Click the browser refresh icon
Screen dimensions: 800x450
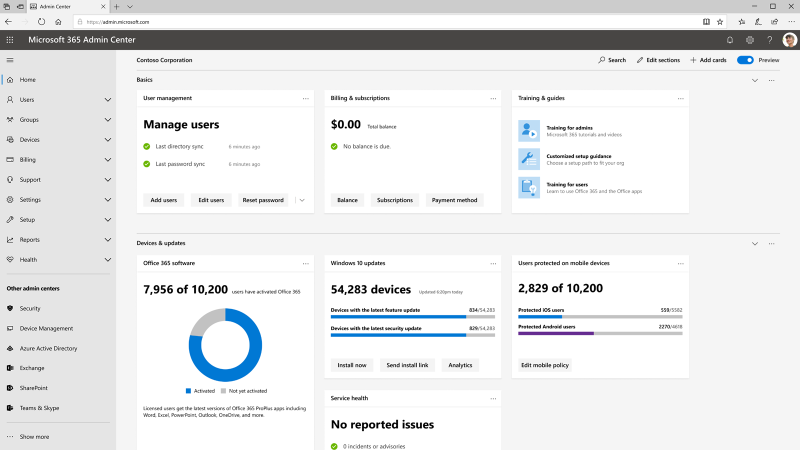(41, 22)
